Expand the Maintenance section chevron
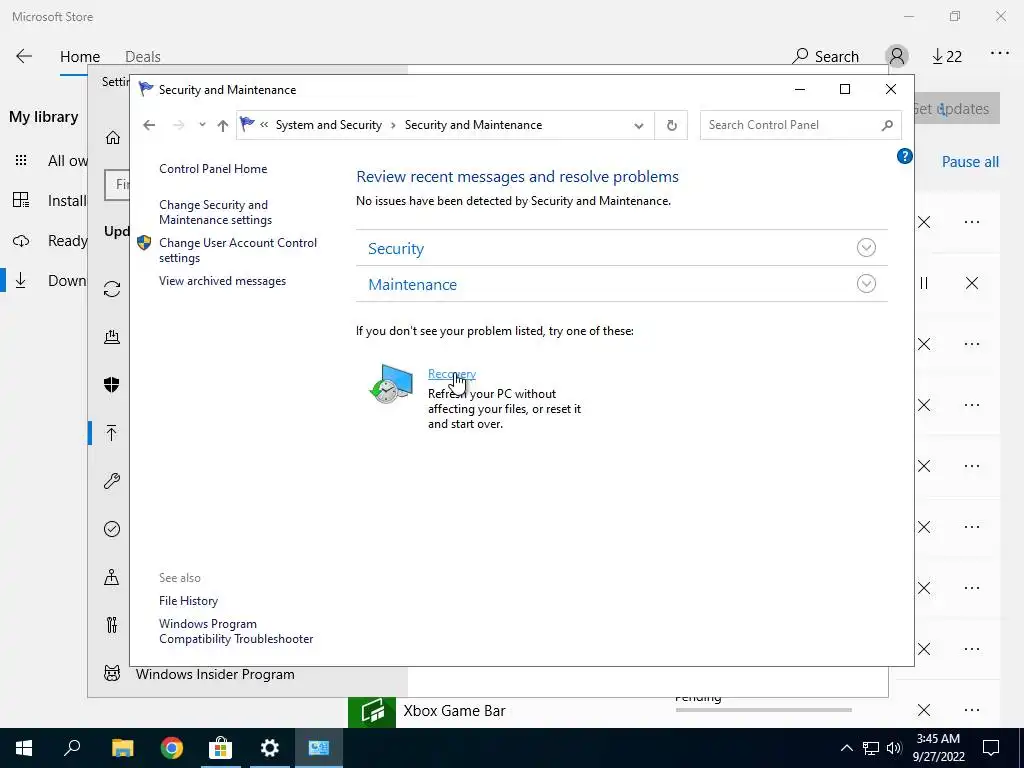This screenshot has height=768, width=1024. (x=866, y=283)
